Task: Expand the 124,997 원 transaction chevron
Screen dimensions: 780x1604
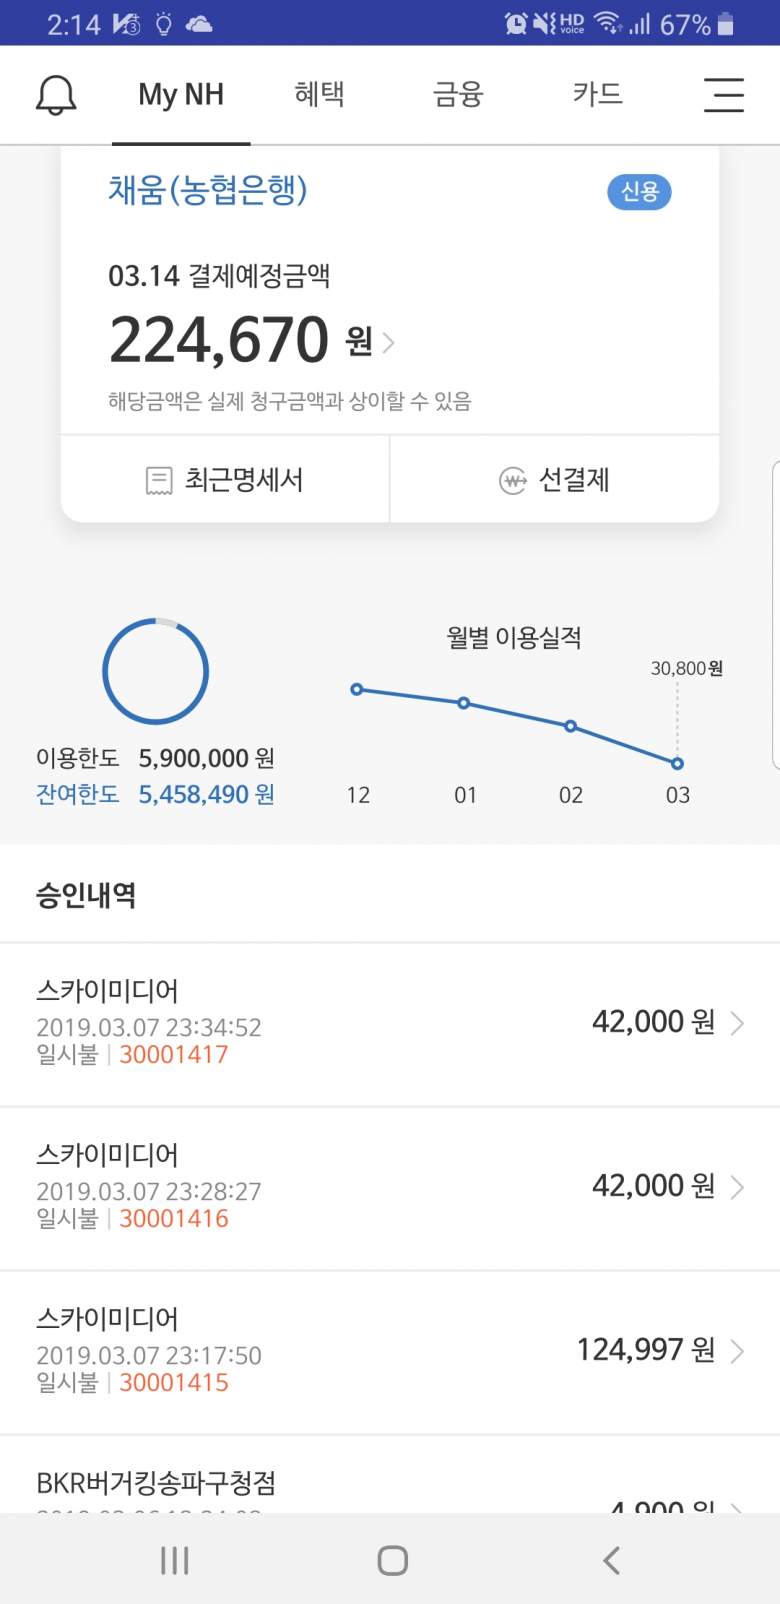Action: click(x=737, y=1351)
